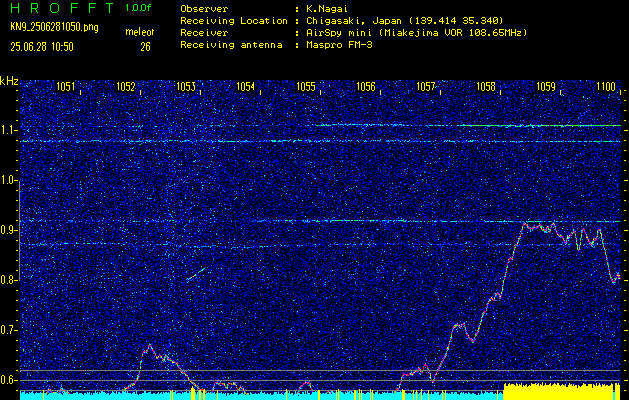The height and width of the screenshot is (400, 629).
Task: Click the short meteor echo streak near 1053
Action: pyautogui.click(x=196, y=274)
